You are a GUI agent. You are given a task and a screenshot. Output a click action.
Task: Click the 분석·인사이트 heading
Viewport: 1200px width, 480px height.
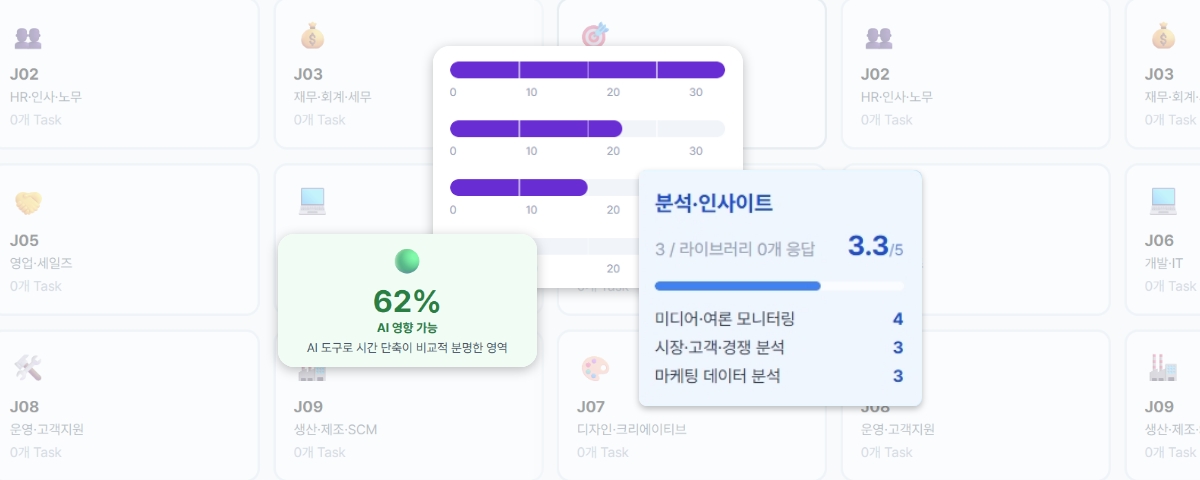coord(713,203)
